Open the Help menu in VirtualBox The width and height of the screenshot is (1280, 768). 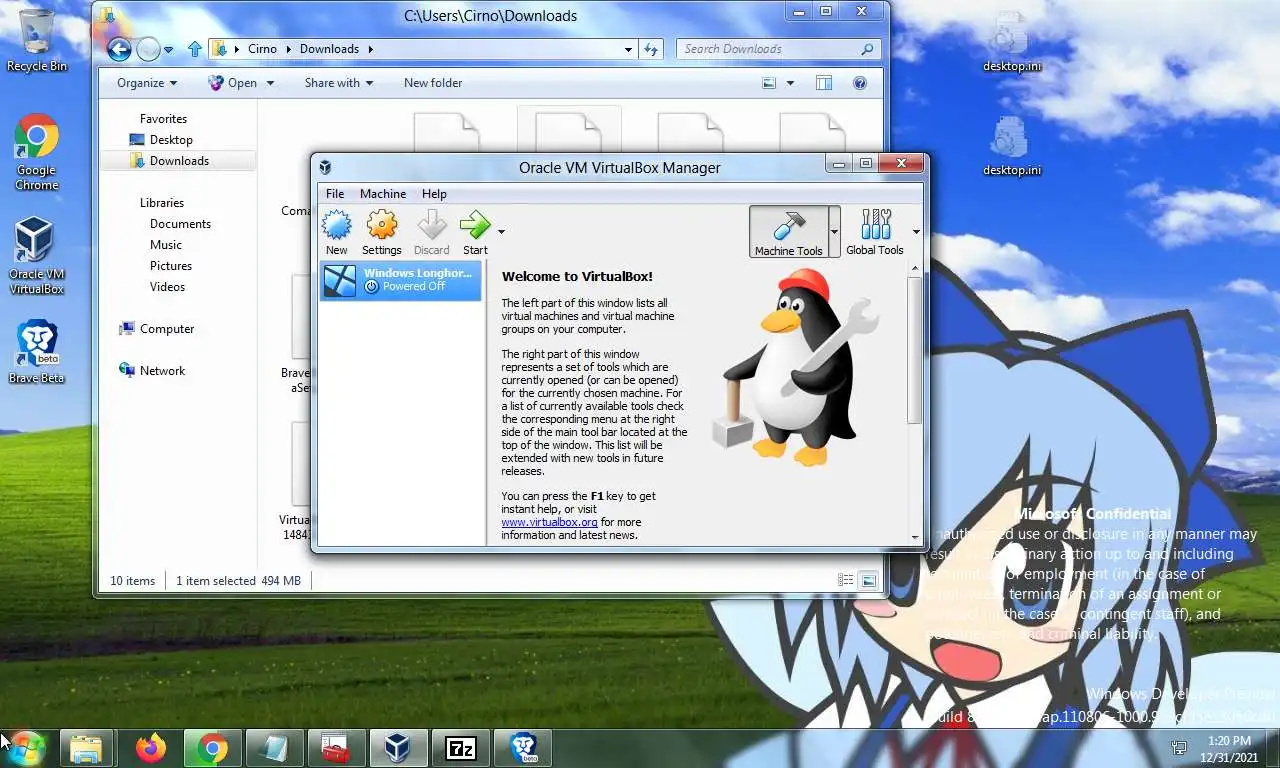434,194
